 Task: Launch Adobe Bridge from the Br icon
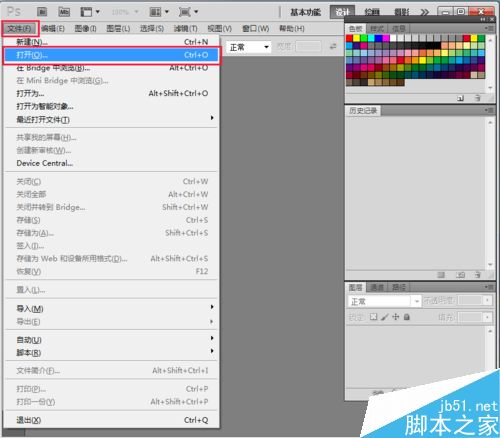42,12
